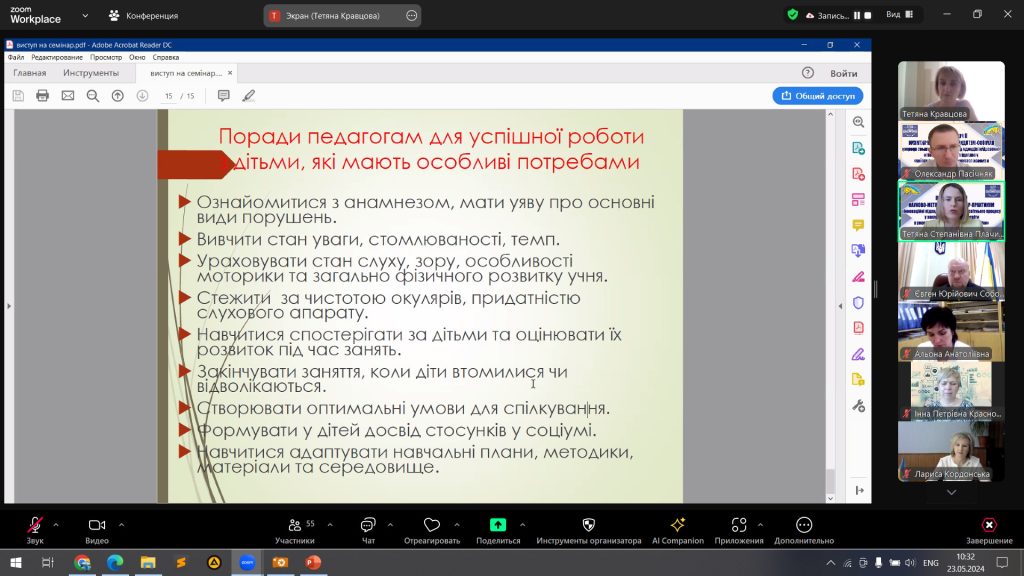Switch to the Инструменты tab

click(x=91, y=73)
